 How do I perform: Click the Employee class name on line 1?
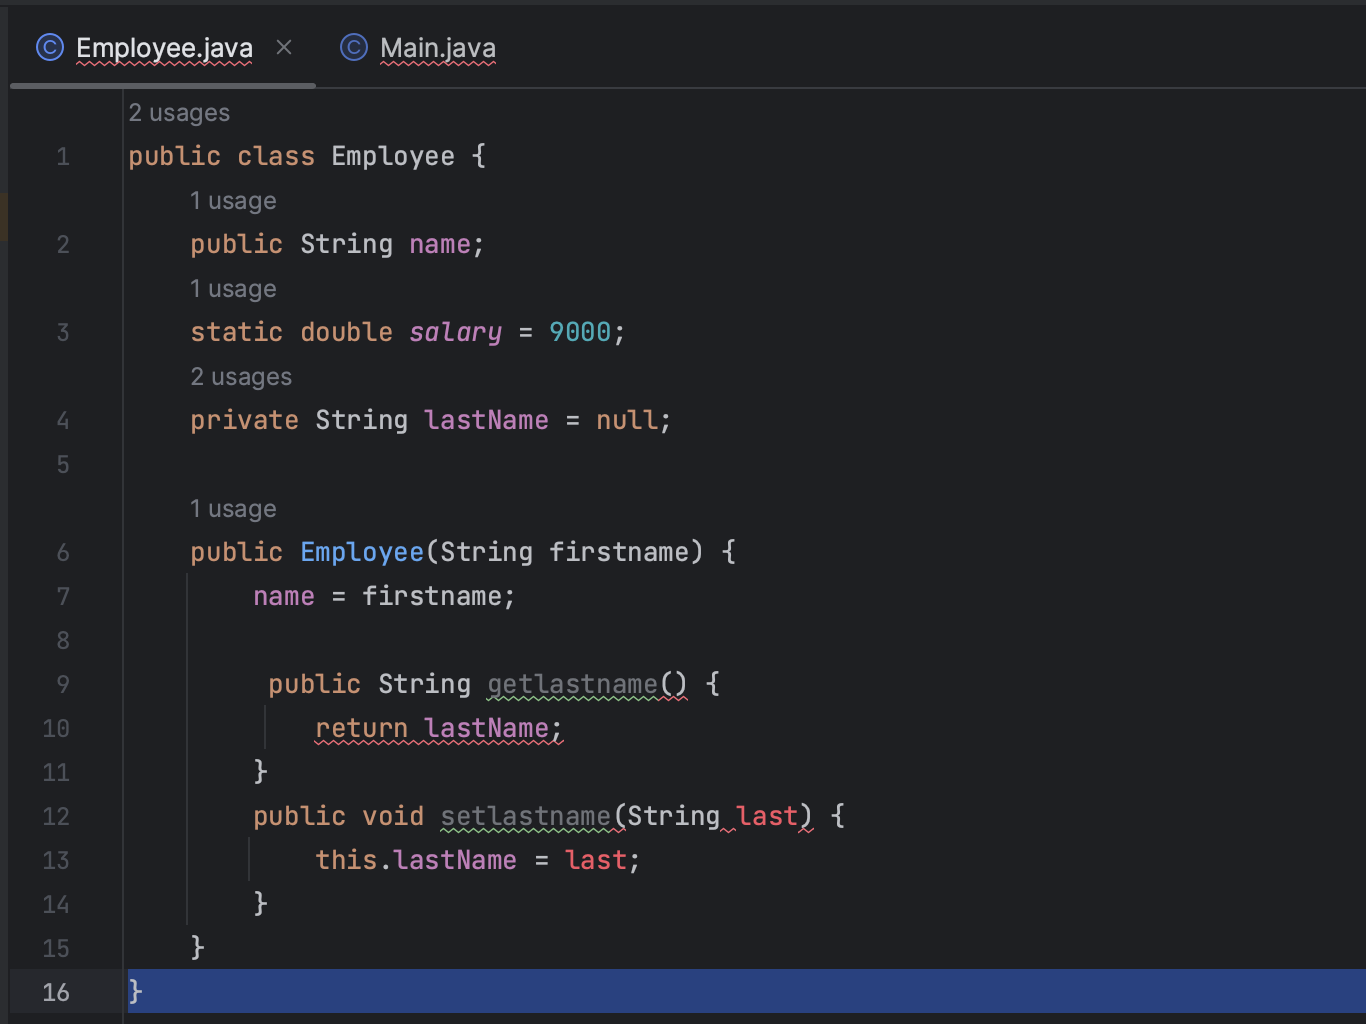coord(392,156)
